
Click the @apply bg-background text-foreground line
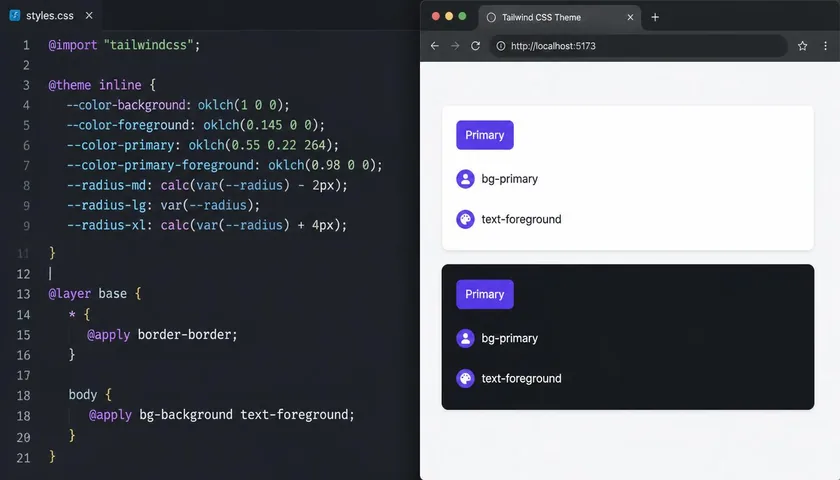[x=221, y=415]
